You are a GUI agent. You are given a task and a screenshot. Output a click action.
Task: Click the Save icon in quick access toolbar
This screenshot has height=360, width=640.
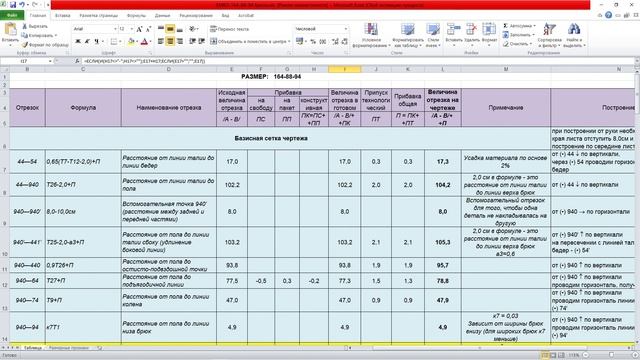pyautogui.click(x=13, y=5)
